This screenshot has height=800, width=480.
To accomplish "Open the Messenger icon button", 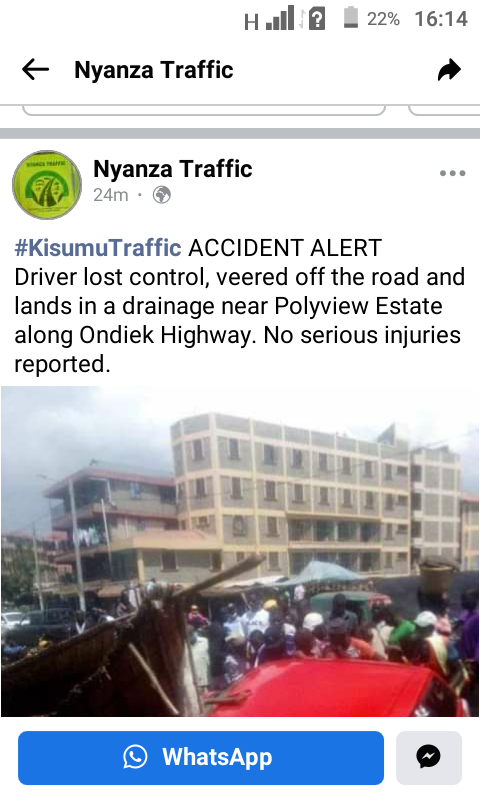I will [428, 757].
